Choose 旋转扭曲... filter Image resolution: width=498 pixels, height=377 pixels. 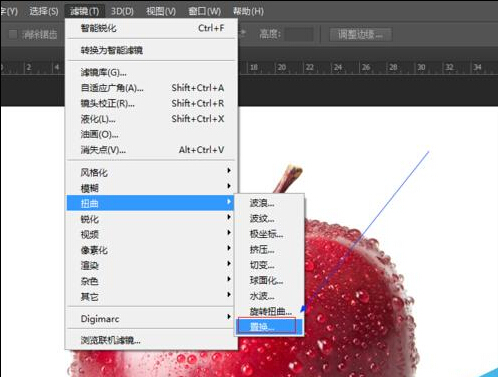[269, 312]
